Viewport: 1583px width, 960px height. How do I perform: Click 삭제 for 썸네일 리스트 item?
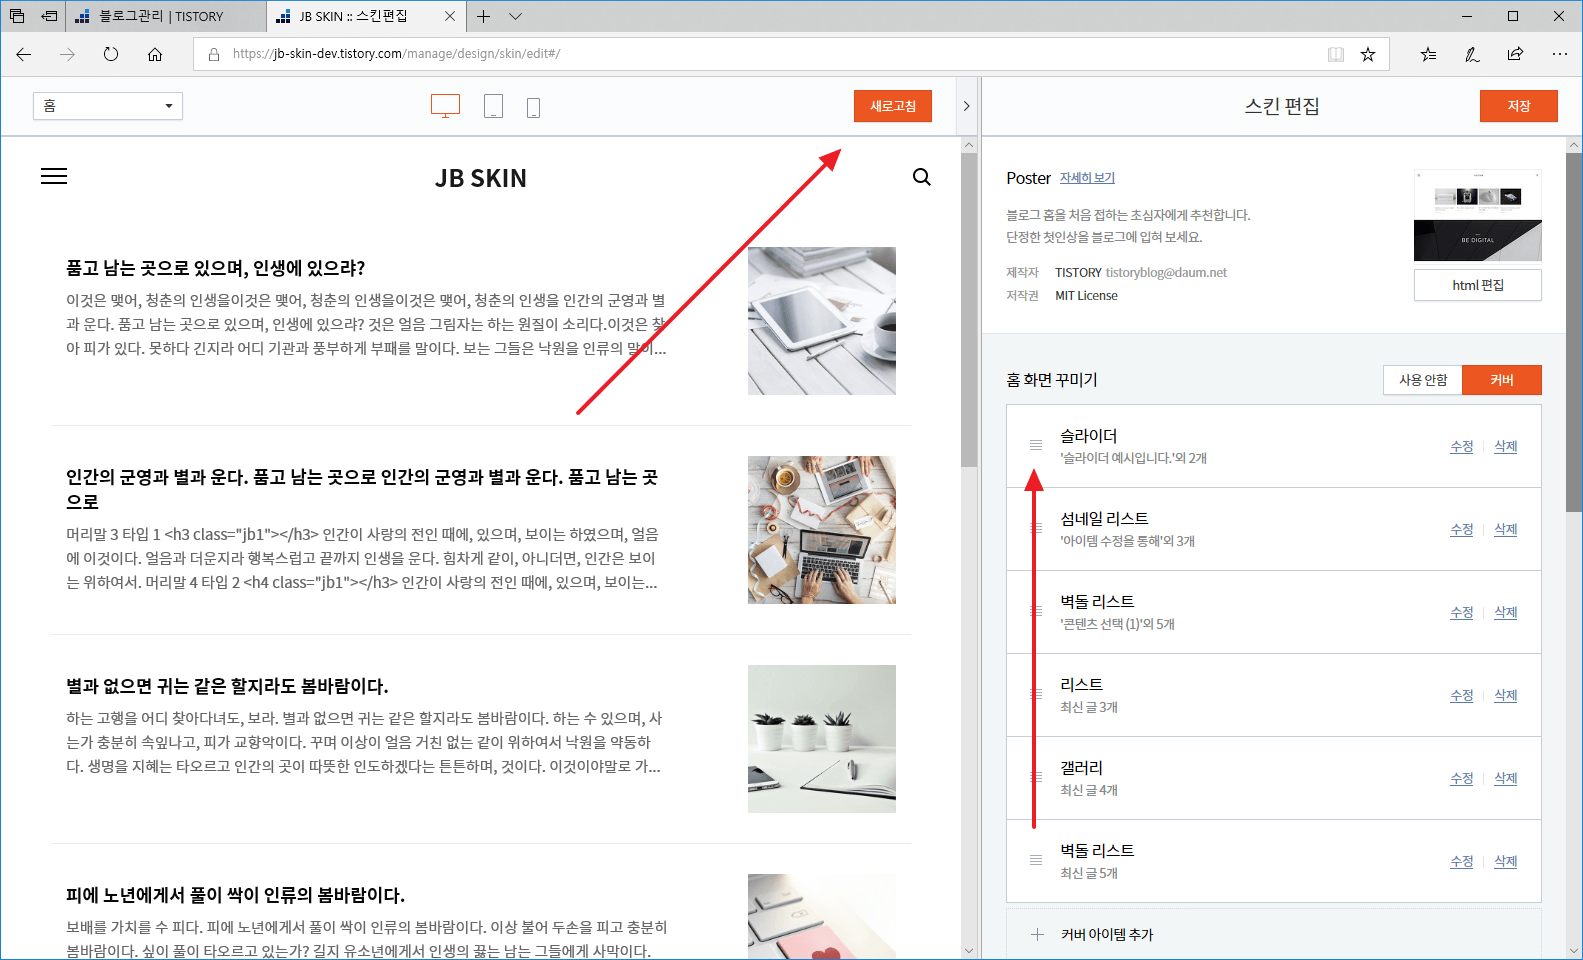click(x=1506, y=530)
